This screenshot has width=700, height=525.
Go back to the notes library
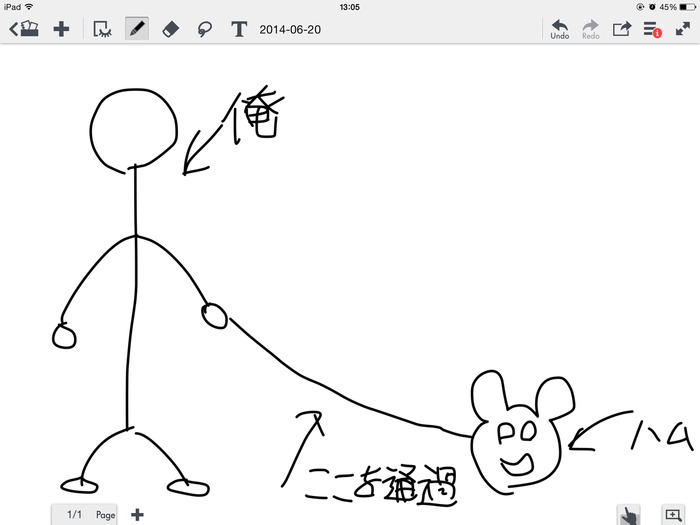coord(24,29)
